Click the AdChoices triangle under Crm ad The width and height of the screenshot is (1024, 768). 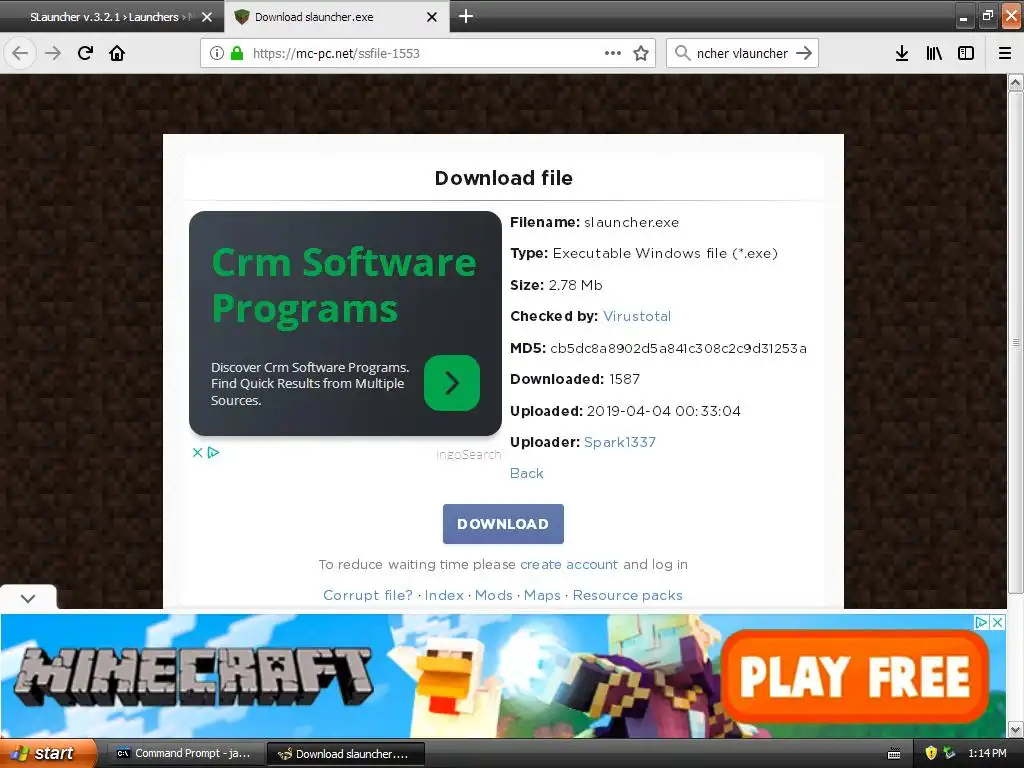[214, 452]
